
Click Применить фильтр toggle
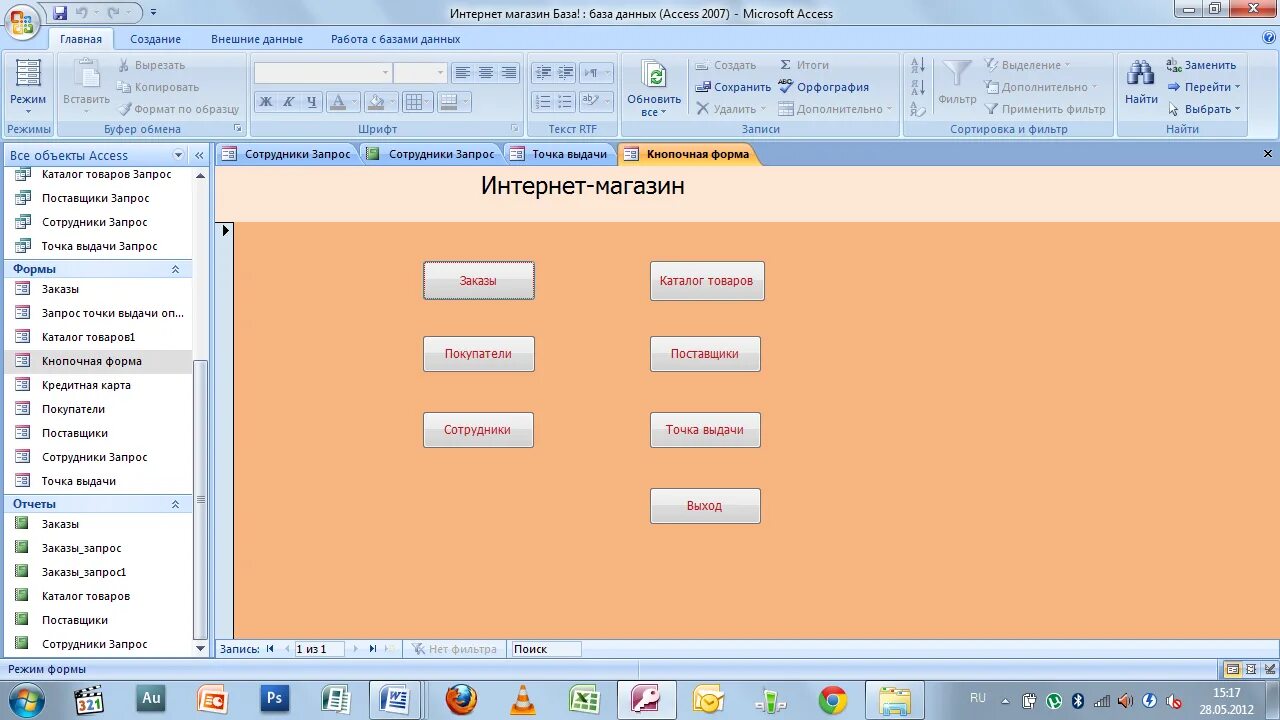click(1045, 109)
